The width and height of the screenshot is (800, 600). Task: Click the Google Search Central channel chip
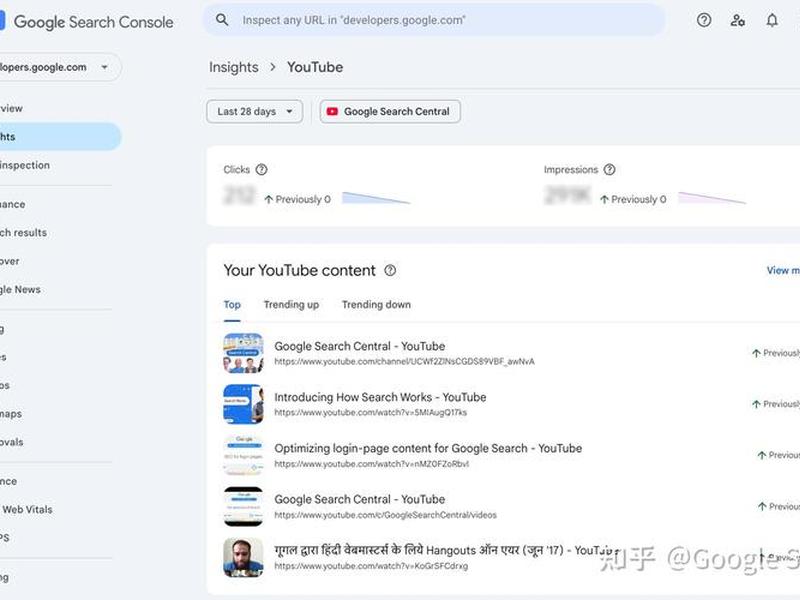[390, 111]
